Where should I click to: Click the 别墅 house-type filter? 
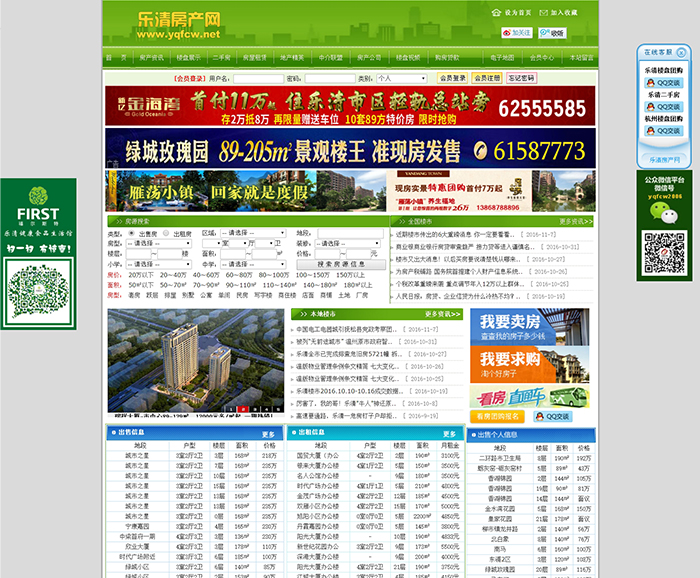coord(188,295)
